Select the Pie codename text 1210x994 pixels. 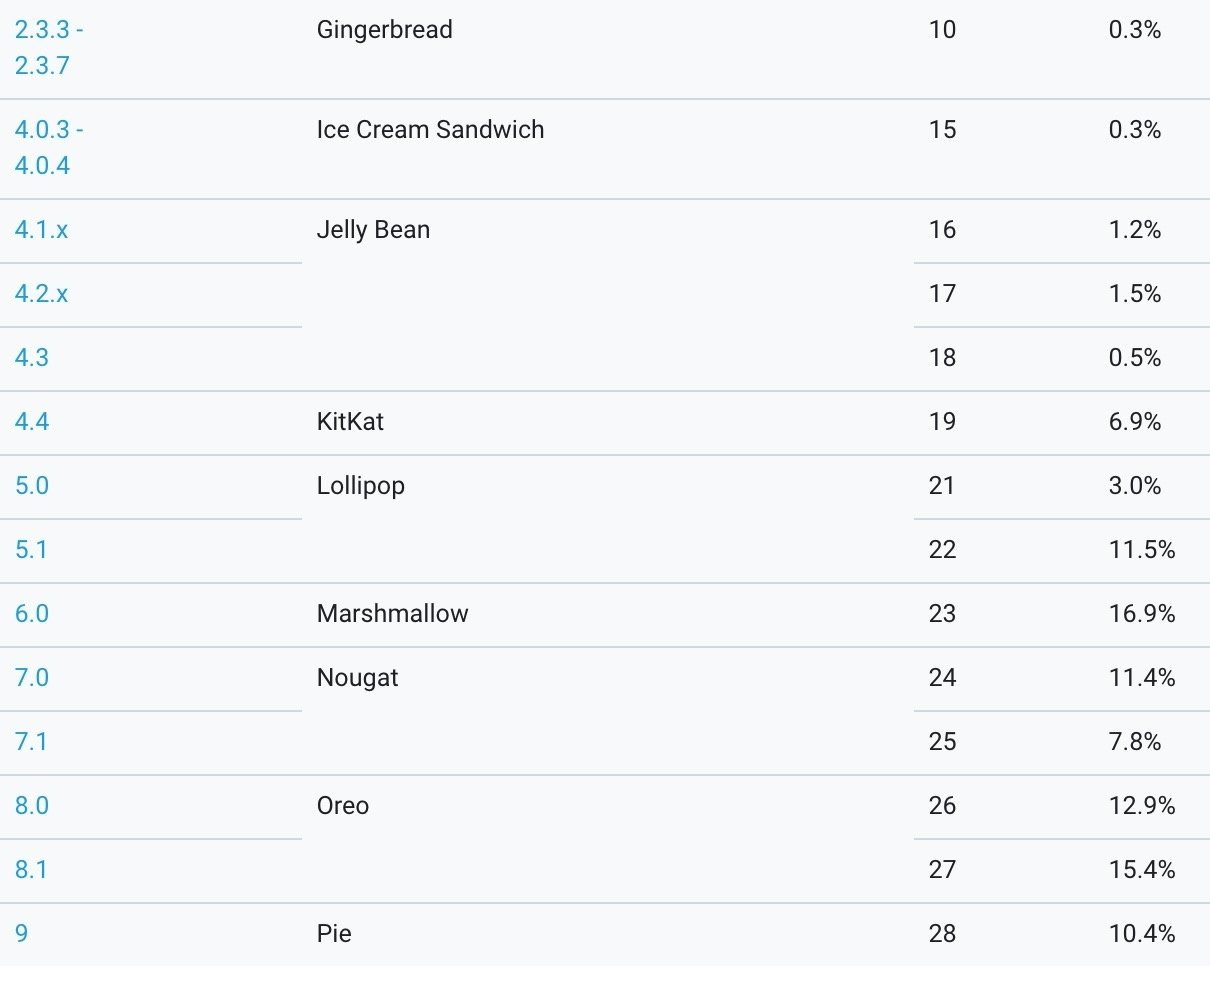(x=334, y=934)
